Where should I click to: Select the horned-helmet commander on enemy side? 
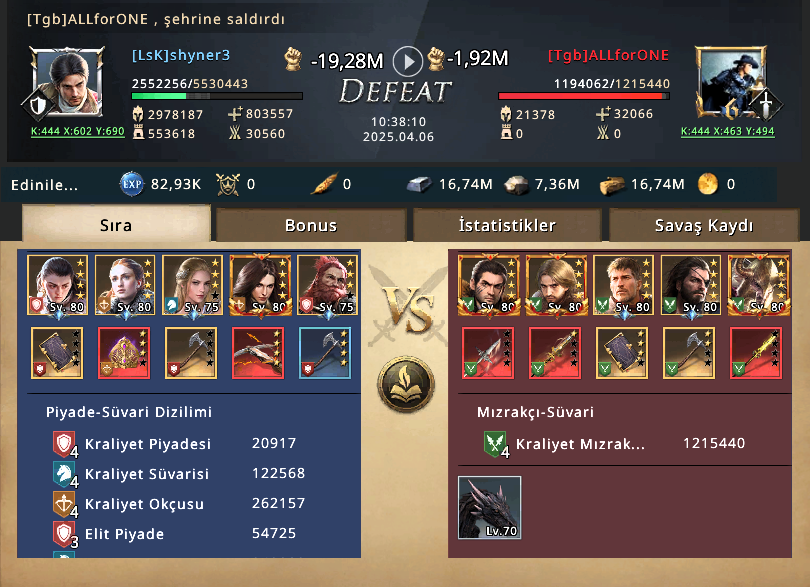pos(758,285)
